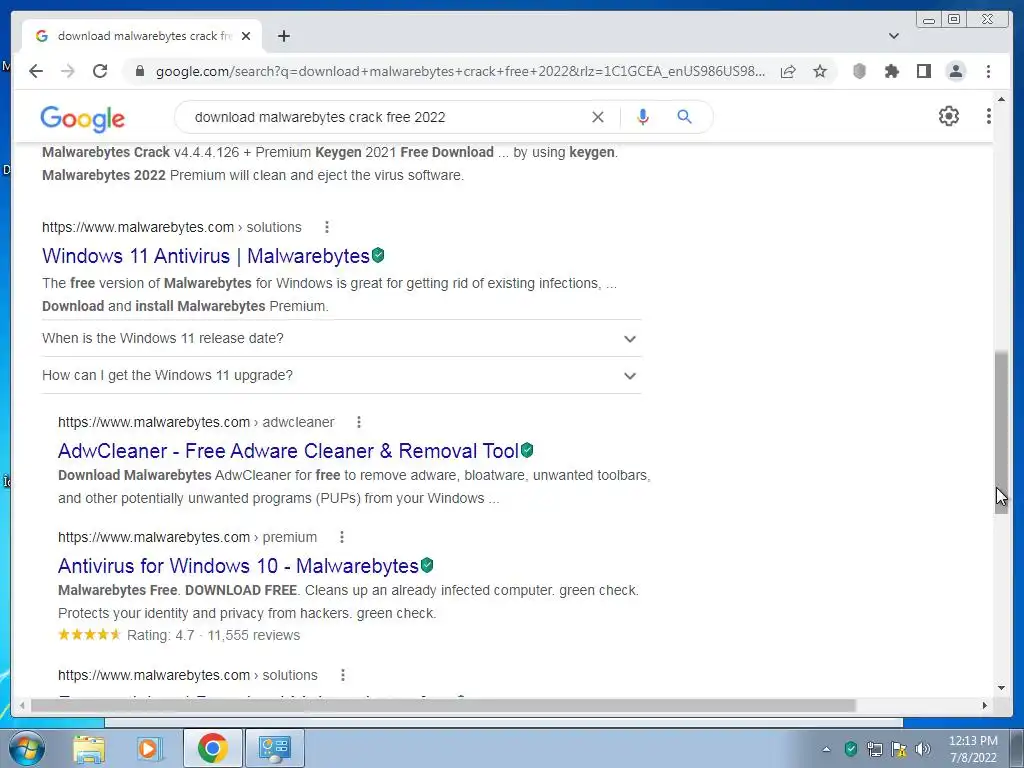Click the horizontal scrollbar thumb
The height and width of the screenshot is (768, 1024).
point(443,705)
